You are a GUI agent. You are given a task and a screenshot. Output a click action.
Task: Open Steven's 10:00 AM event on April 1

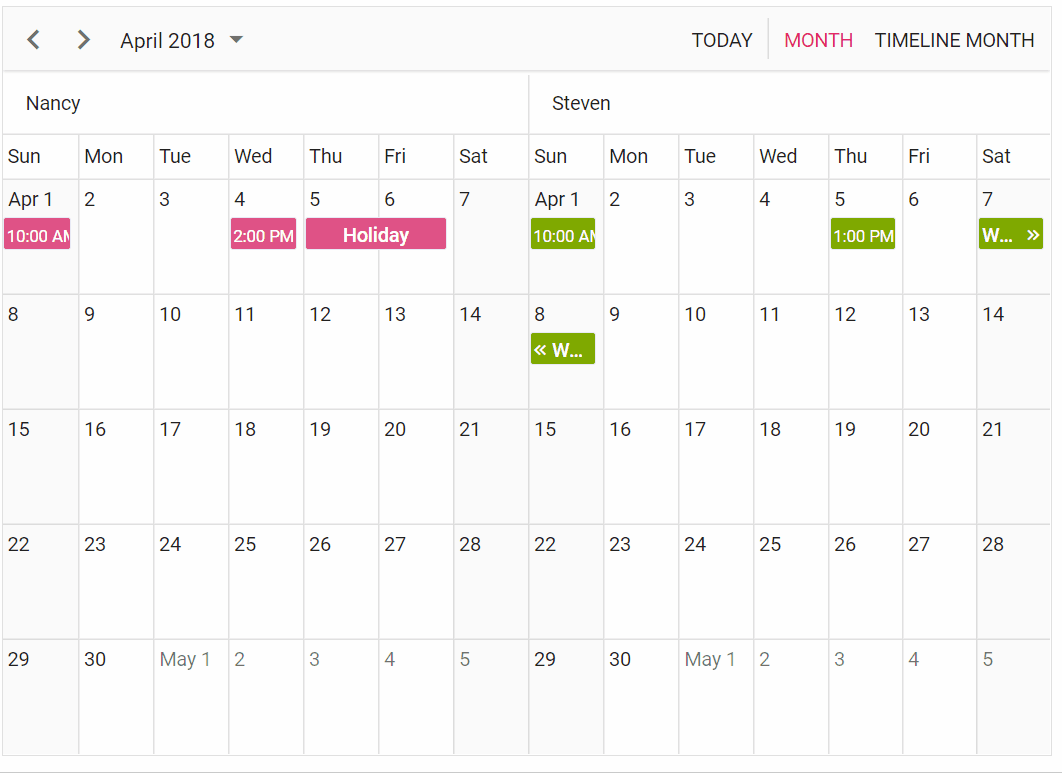point(563,235)
